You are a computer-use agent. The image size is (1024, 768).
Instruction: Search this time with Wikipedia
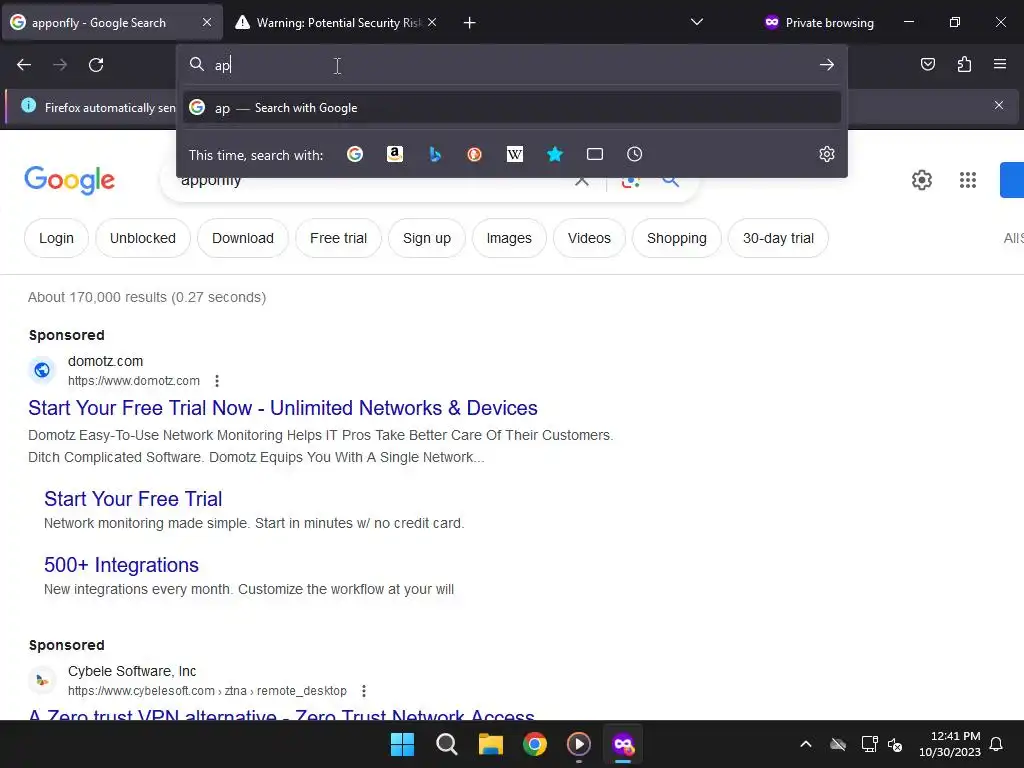click(x=515, y=154)
